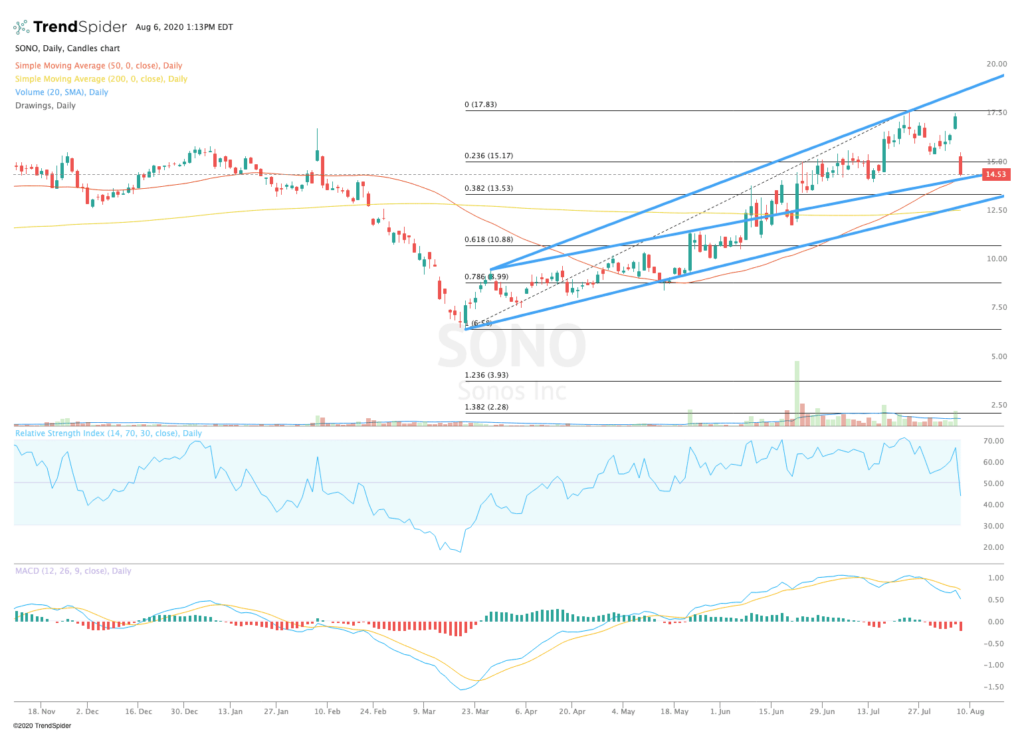
Task: Click the 'Volume (20, SMA), Daily' legend
Action: [61, 92]
